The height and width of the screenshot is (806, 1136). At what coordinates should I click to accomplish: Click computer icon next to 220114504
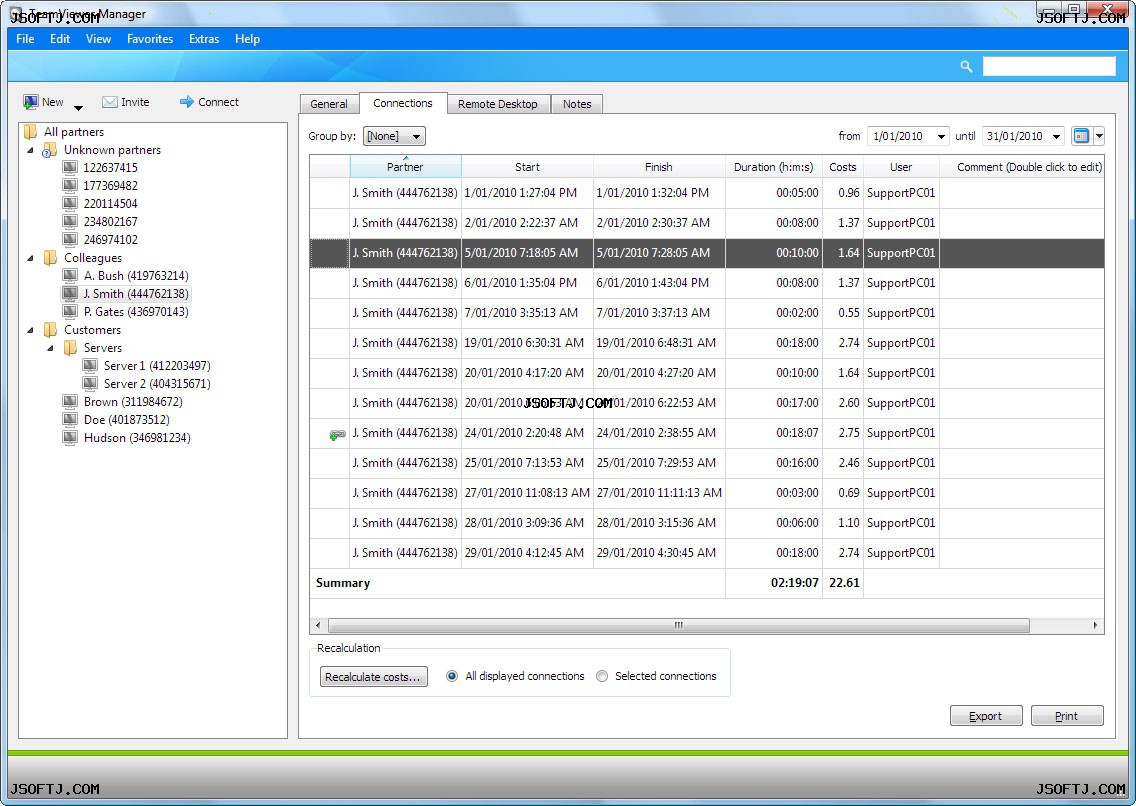pyautogui.click(x=70, y=203)
